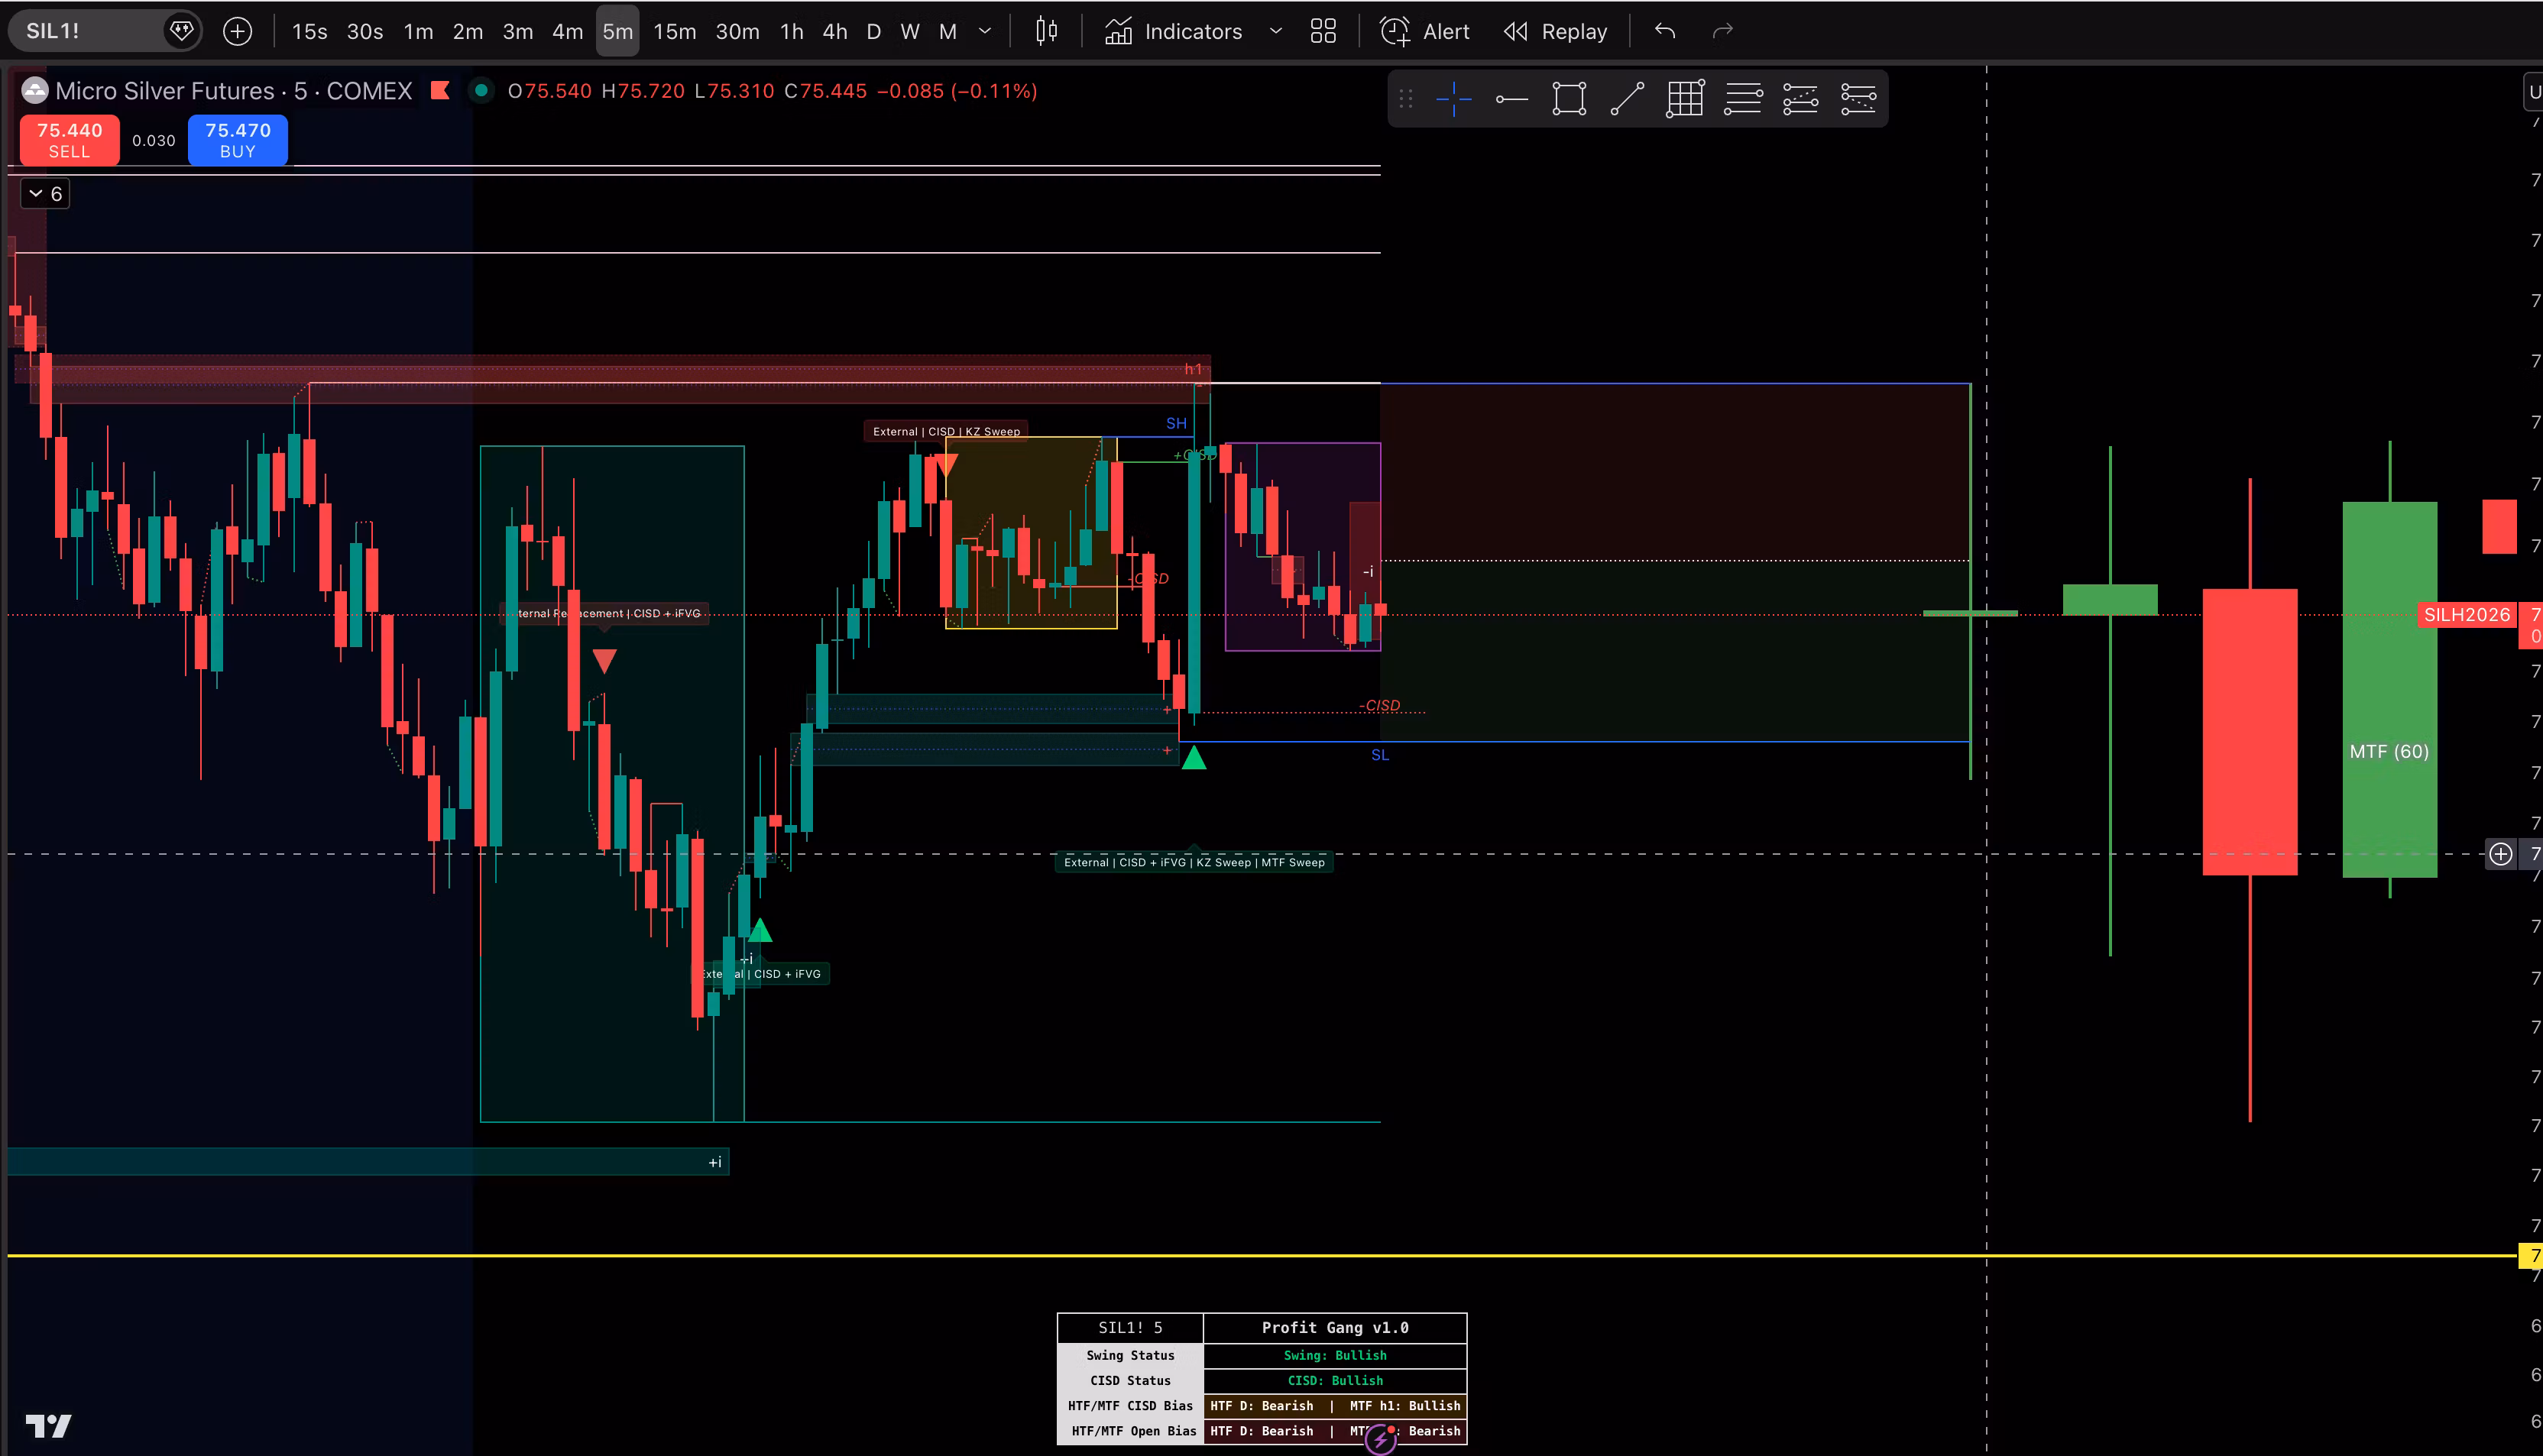Collapse the indicator legend showing 6
The width and height of the screenshot is (2543, 1456).
[45, 193]
